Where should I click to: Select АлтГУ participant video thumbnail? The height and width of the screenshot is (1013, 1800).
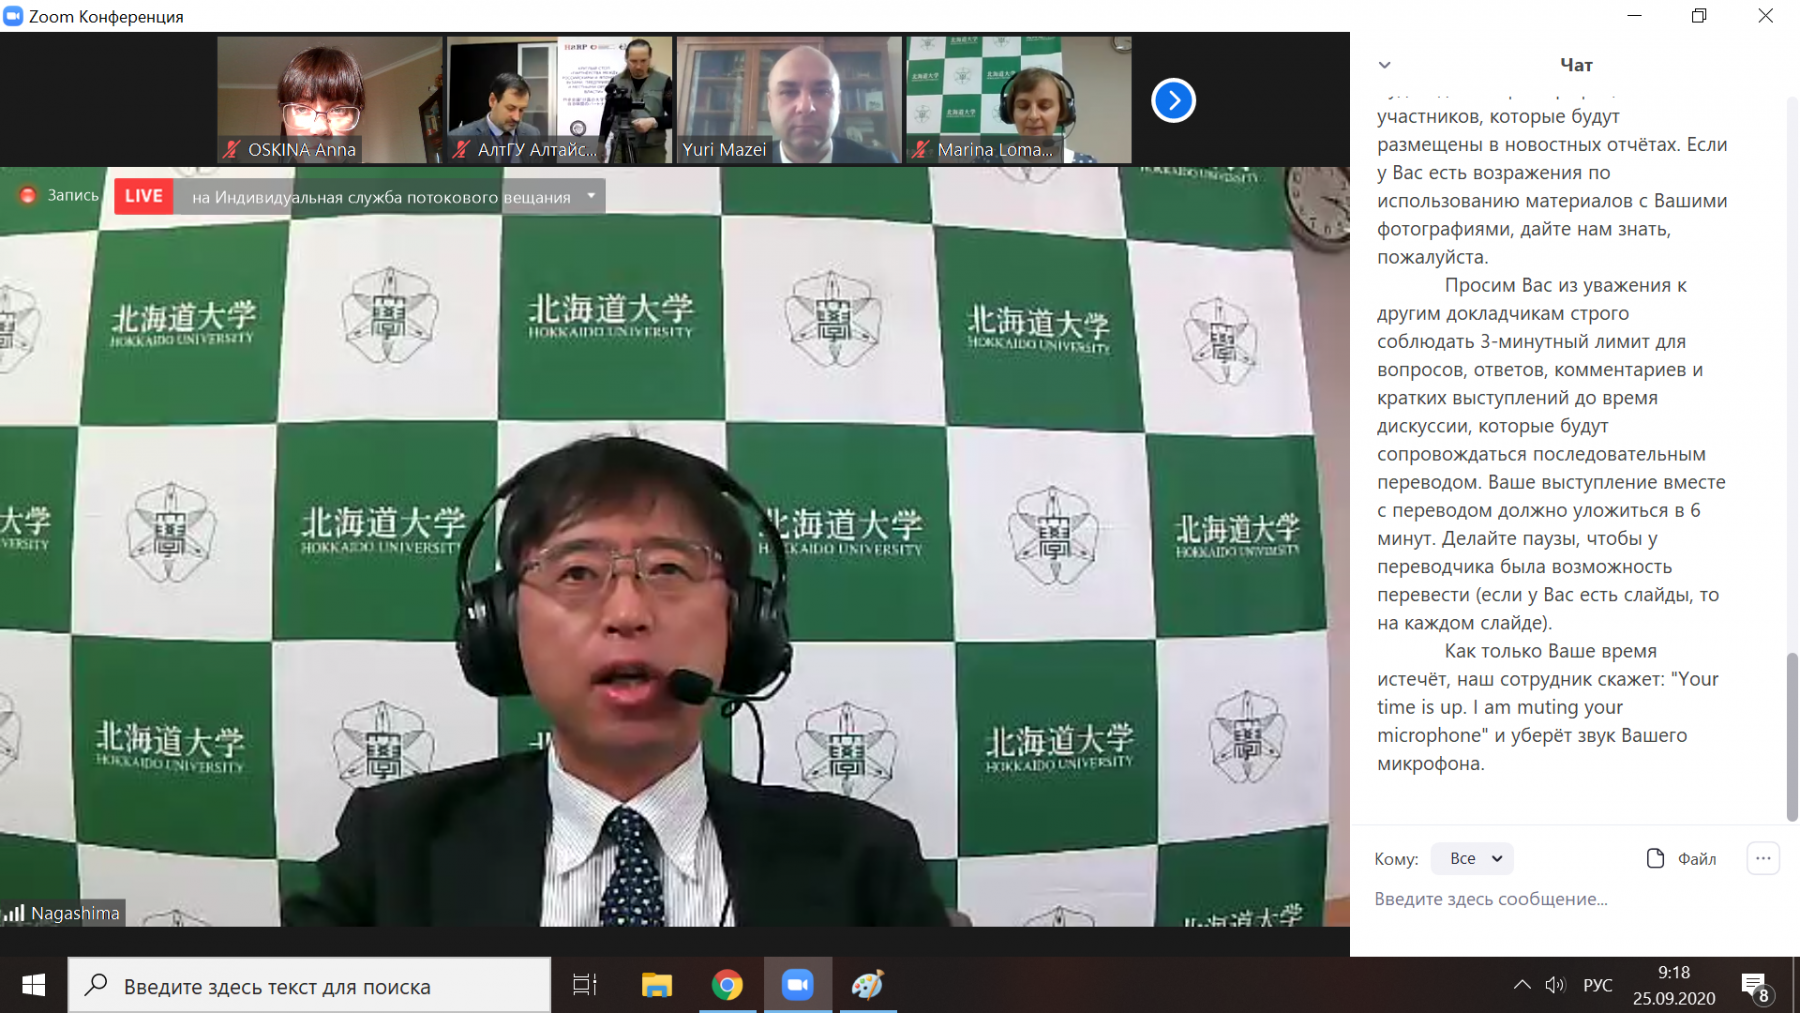(x=559, y=100)
